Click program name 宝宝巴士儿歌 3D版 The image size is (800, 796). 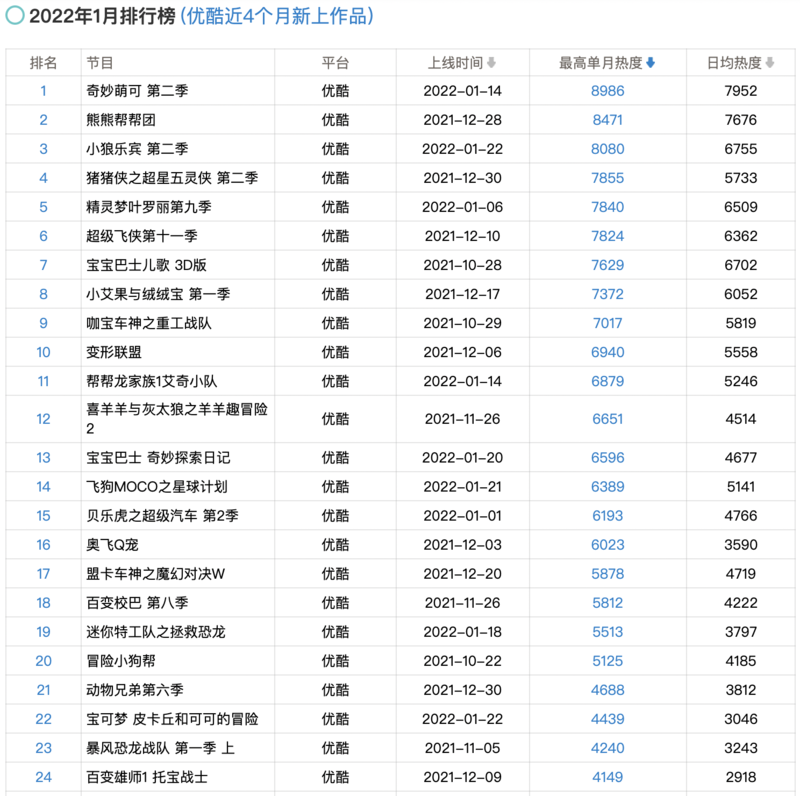click(146, 265)
